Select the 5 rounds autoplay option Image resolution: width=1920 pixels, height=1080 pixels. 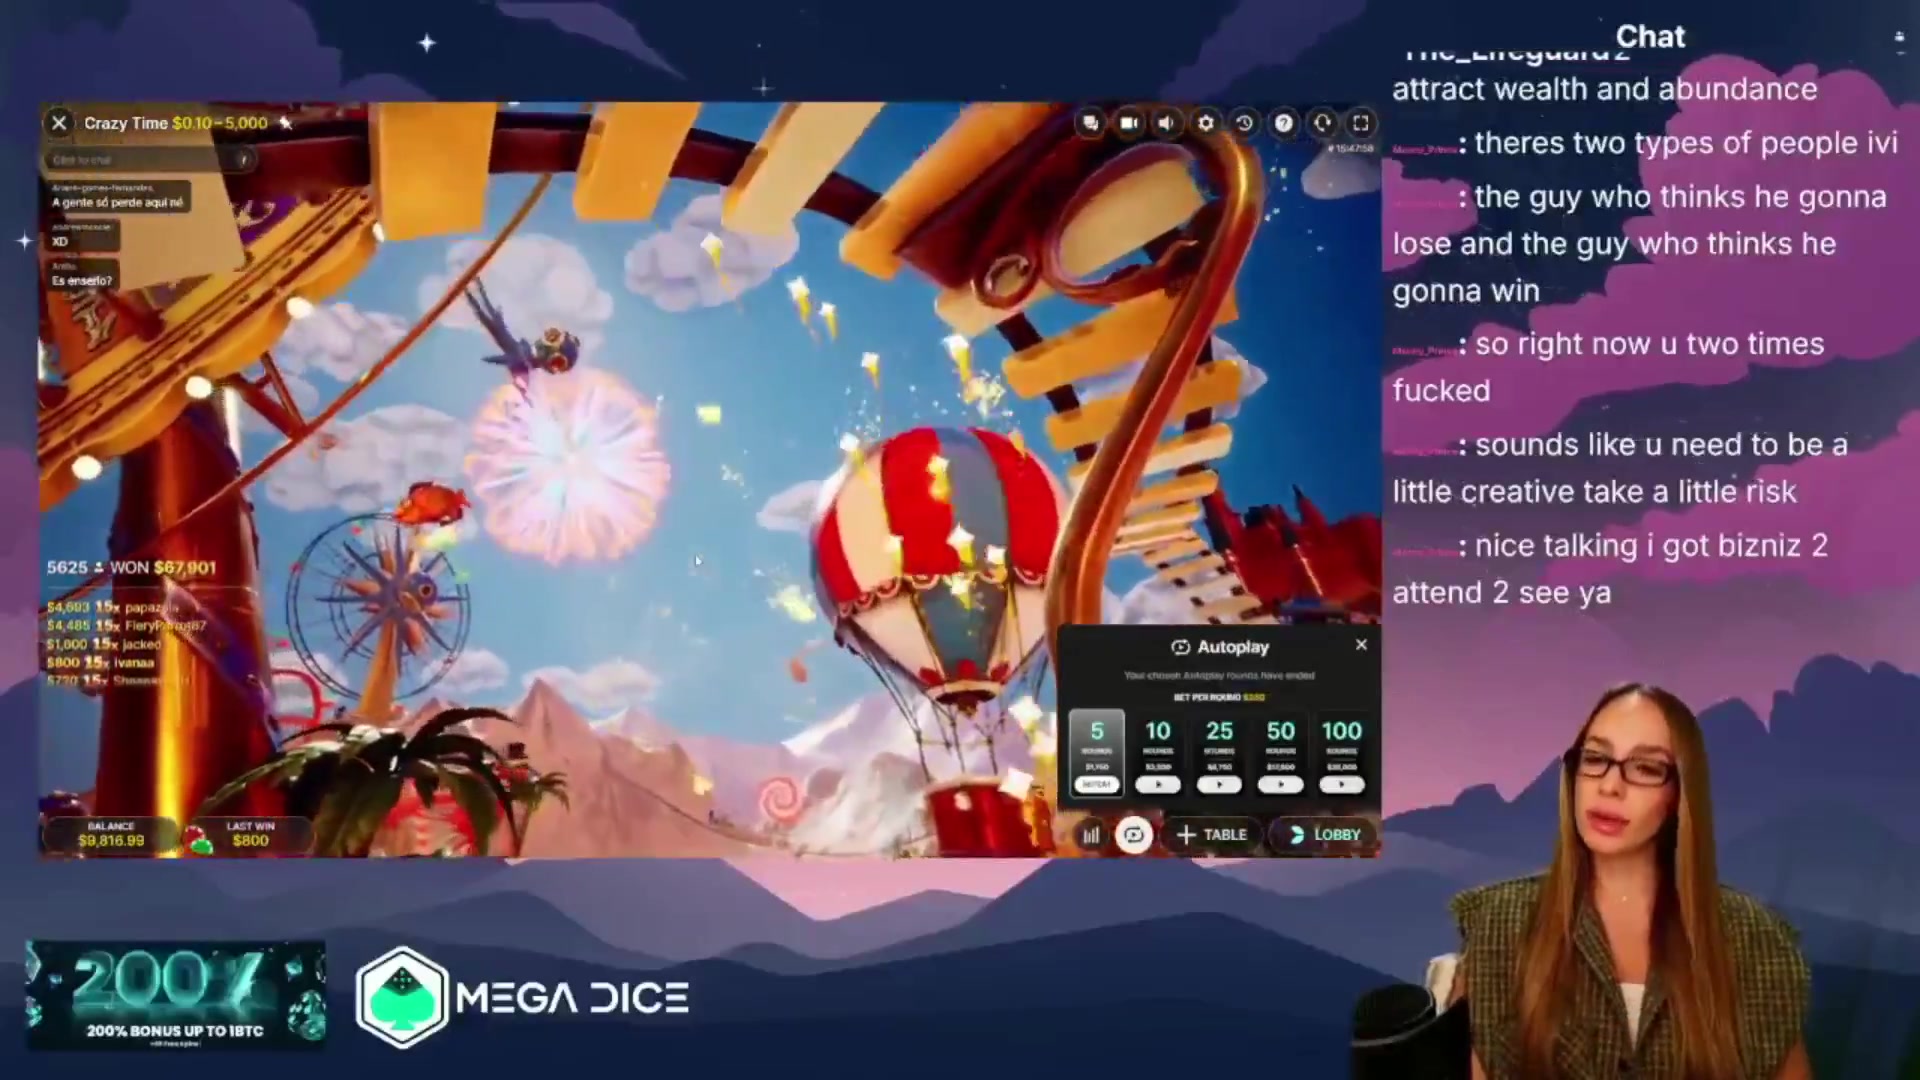point(1097,752)
